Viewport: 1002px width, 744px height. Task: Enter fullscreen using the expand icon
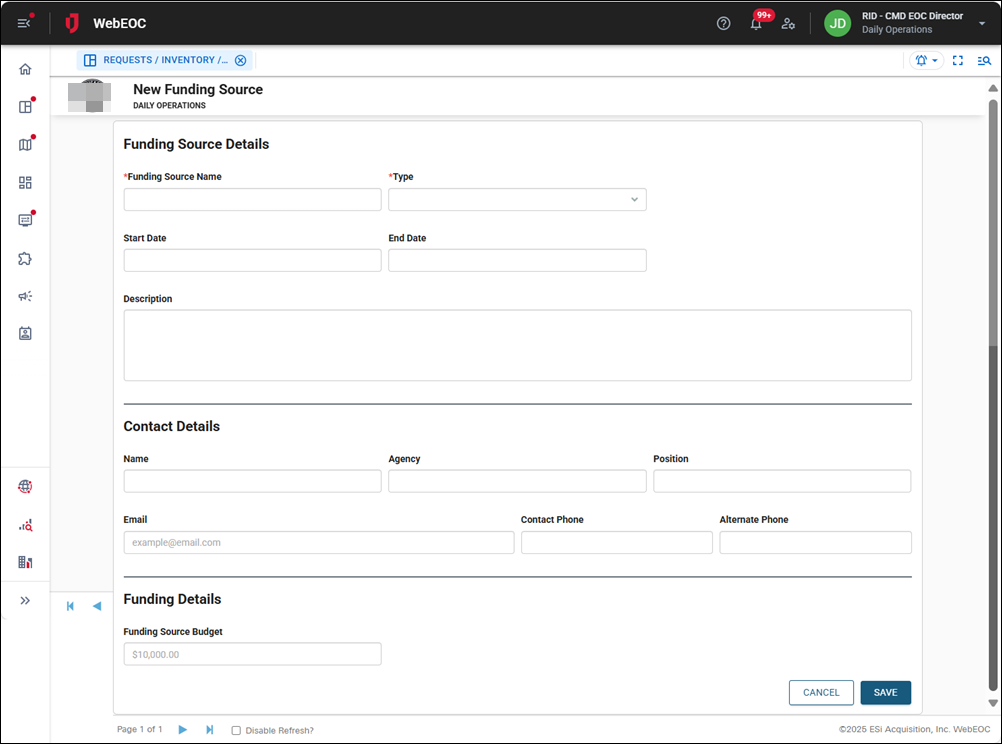957,60
